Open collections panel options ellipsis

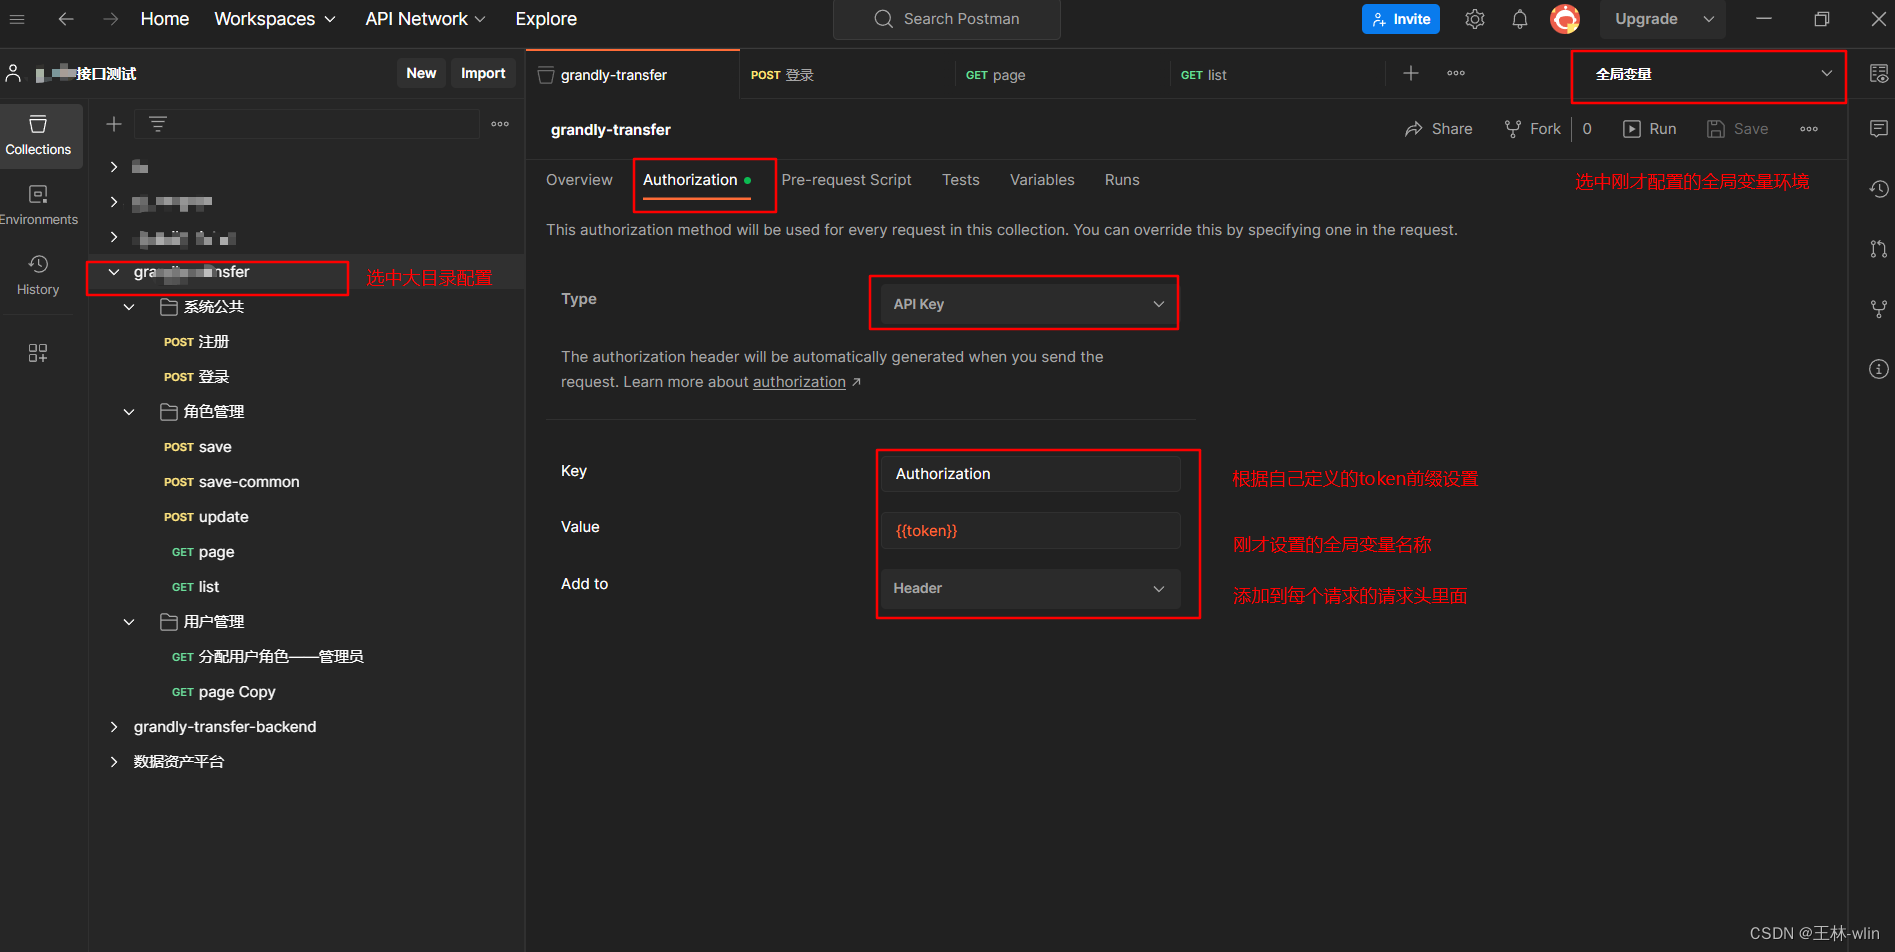tap(500, 124)
